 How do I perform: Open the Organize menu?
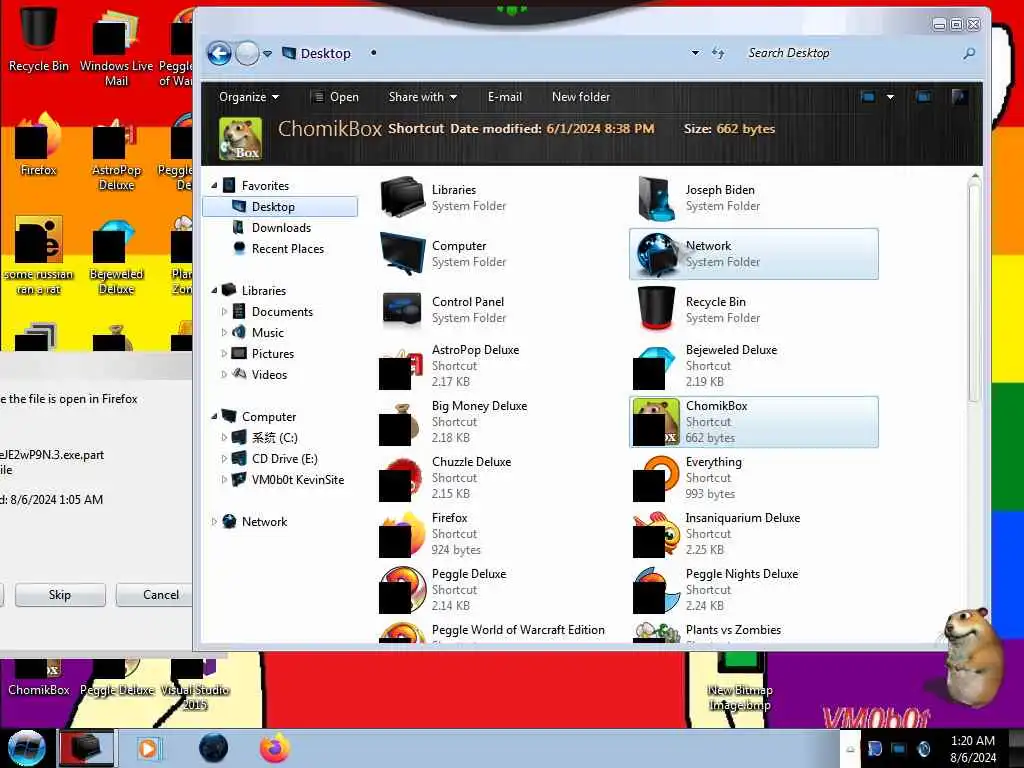[249, 97]
